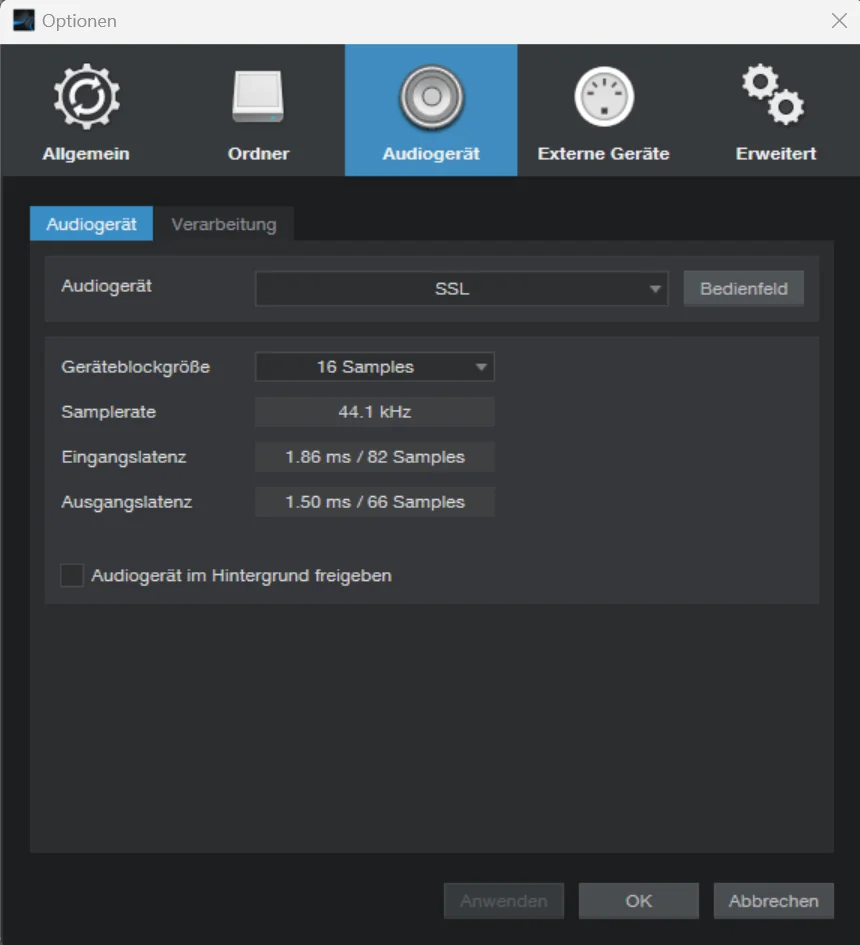Confirm settings with the OK button
860x945 pixels.
639,901
